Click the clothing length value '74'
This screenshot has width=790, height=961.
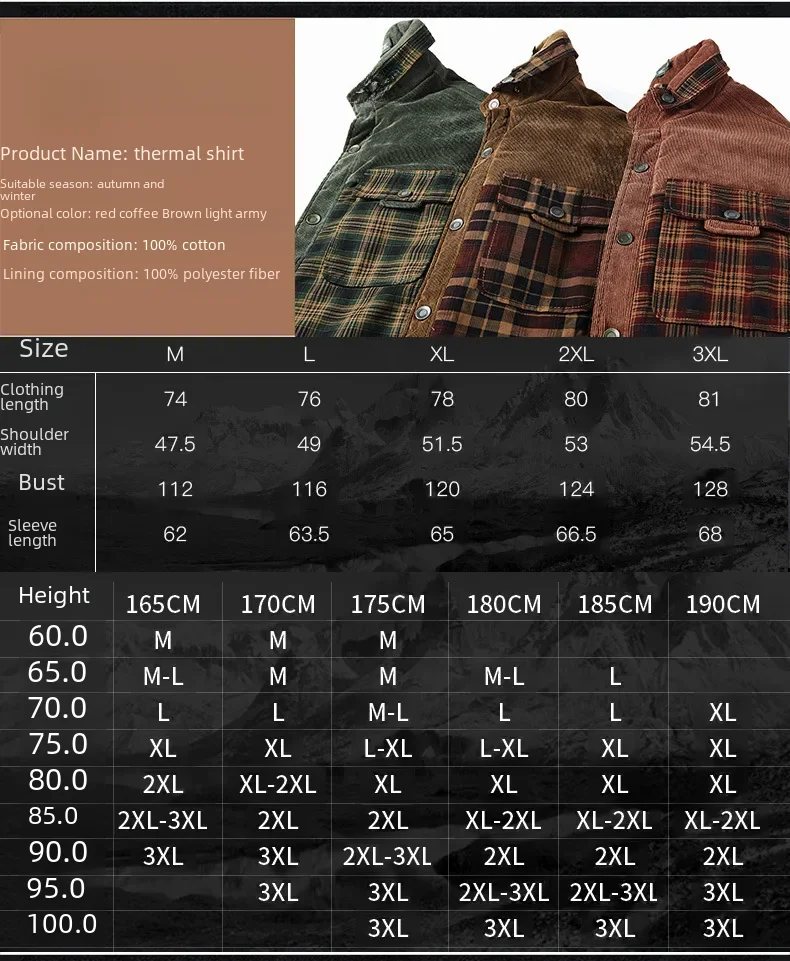pyautogui.click(x=175, y=399)
